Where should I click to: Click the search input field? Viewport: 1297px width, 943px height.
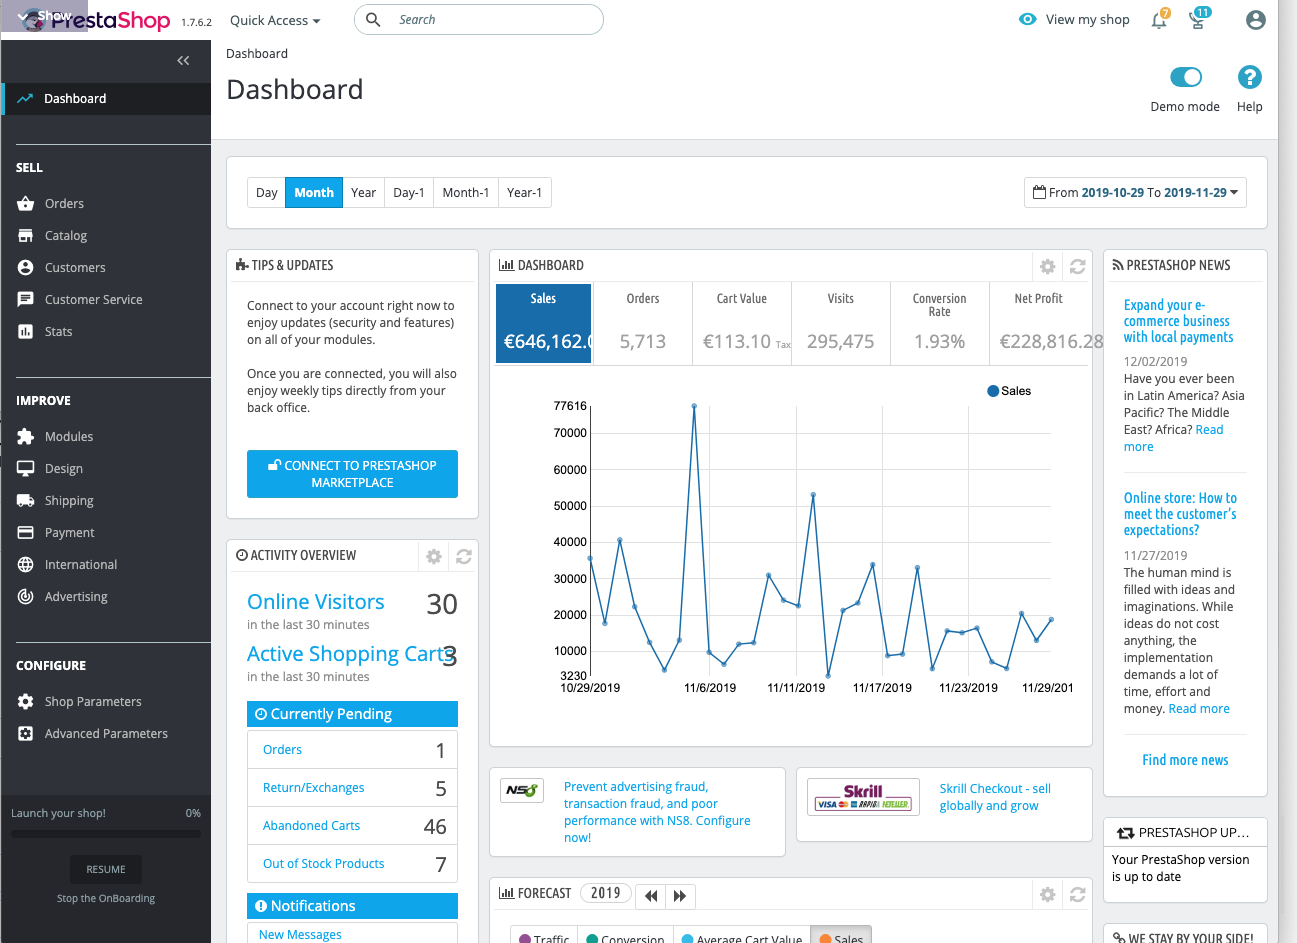click(x=479, y=20)
